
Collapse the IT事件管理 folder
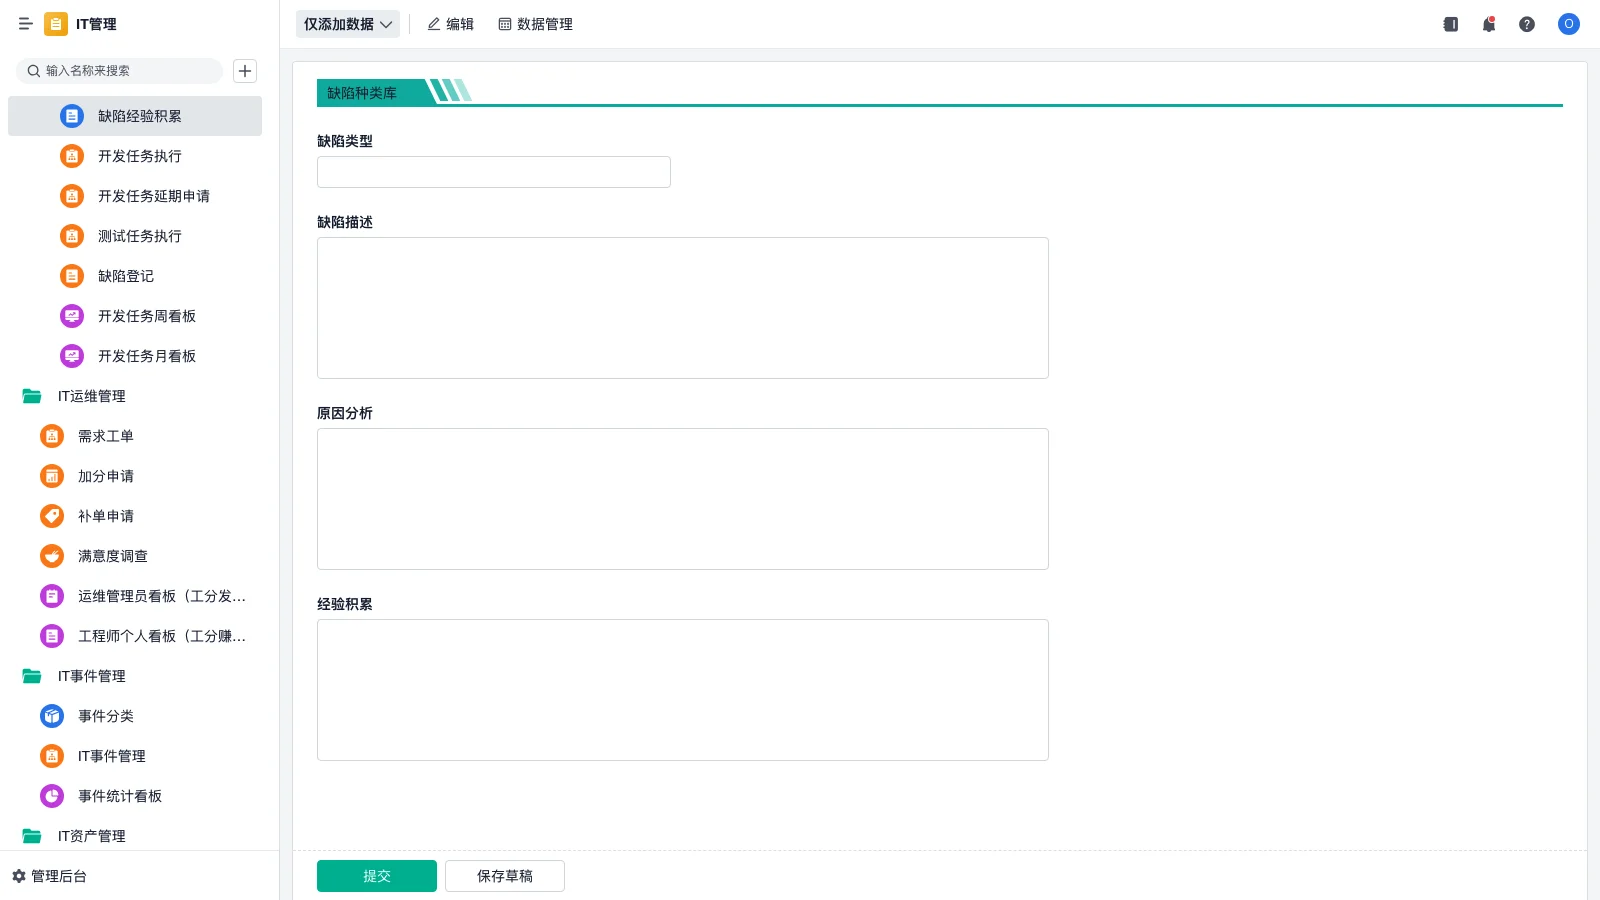point(32,676)
